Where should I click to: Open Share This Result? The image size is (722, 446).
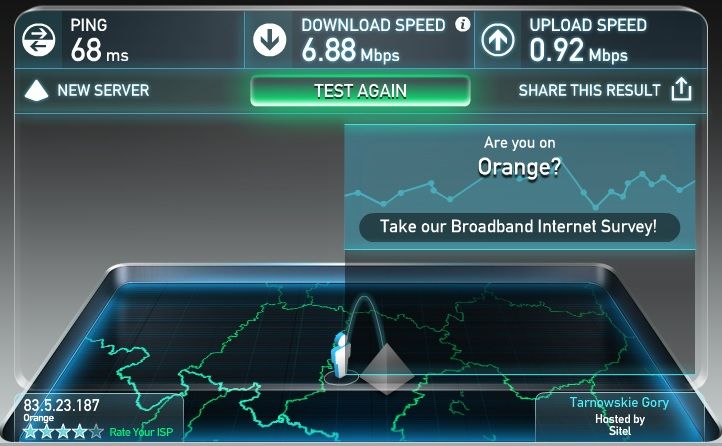590,90
